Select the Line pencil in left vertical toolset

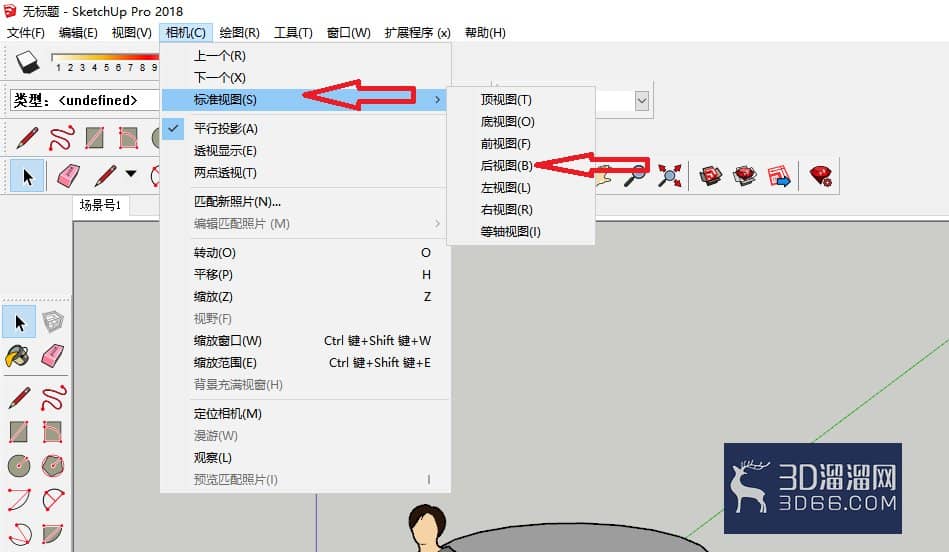[x=19, y=398]
